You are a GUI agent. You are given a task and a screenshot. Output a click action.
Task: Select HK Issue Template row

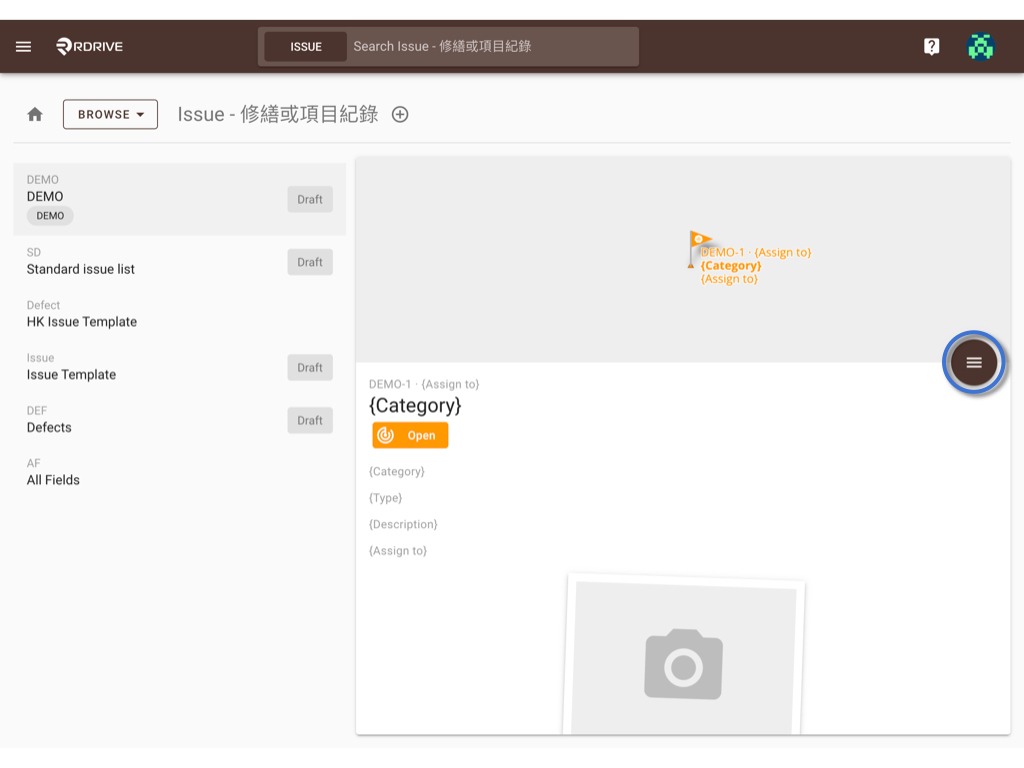(180, 314)
